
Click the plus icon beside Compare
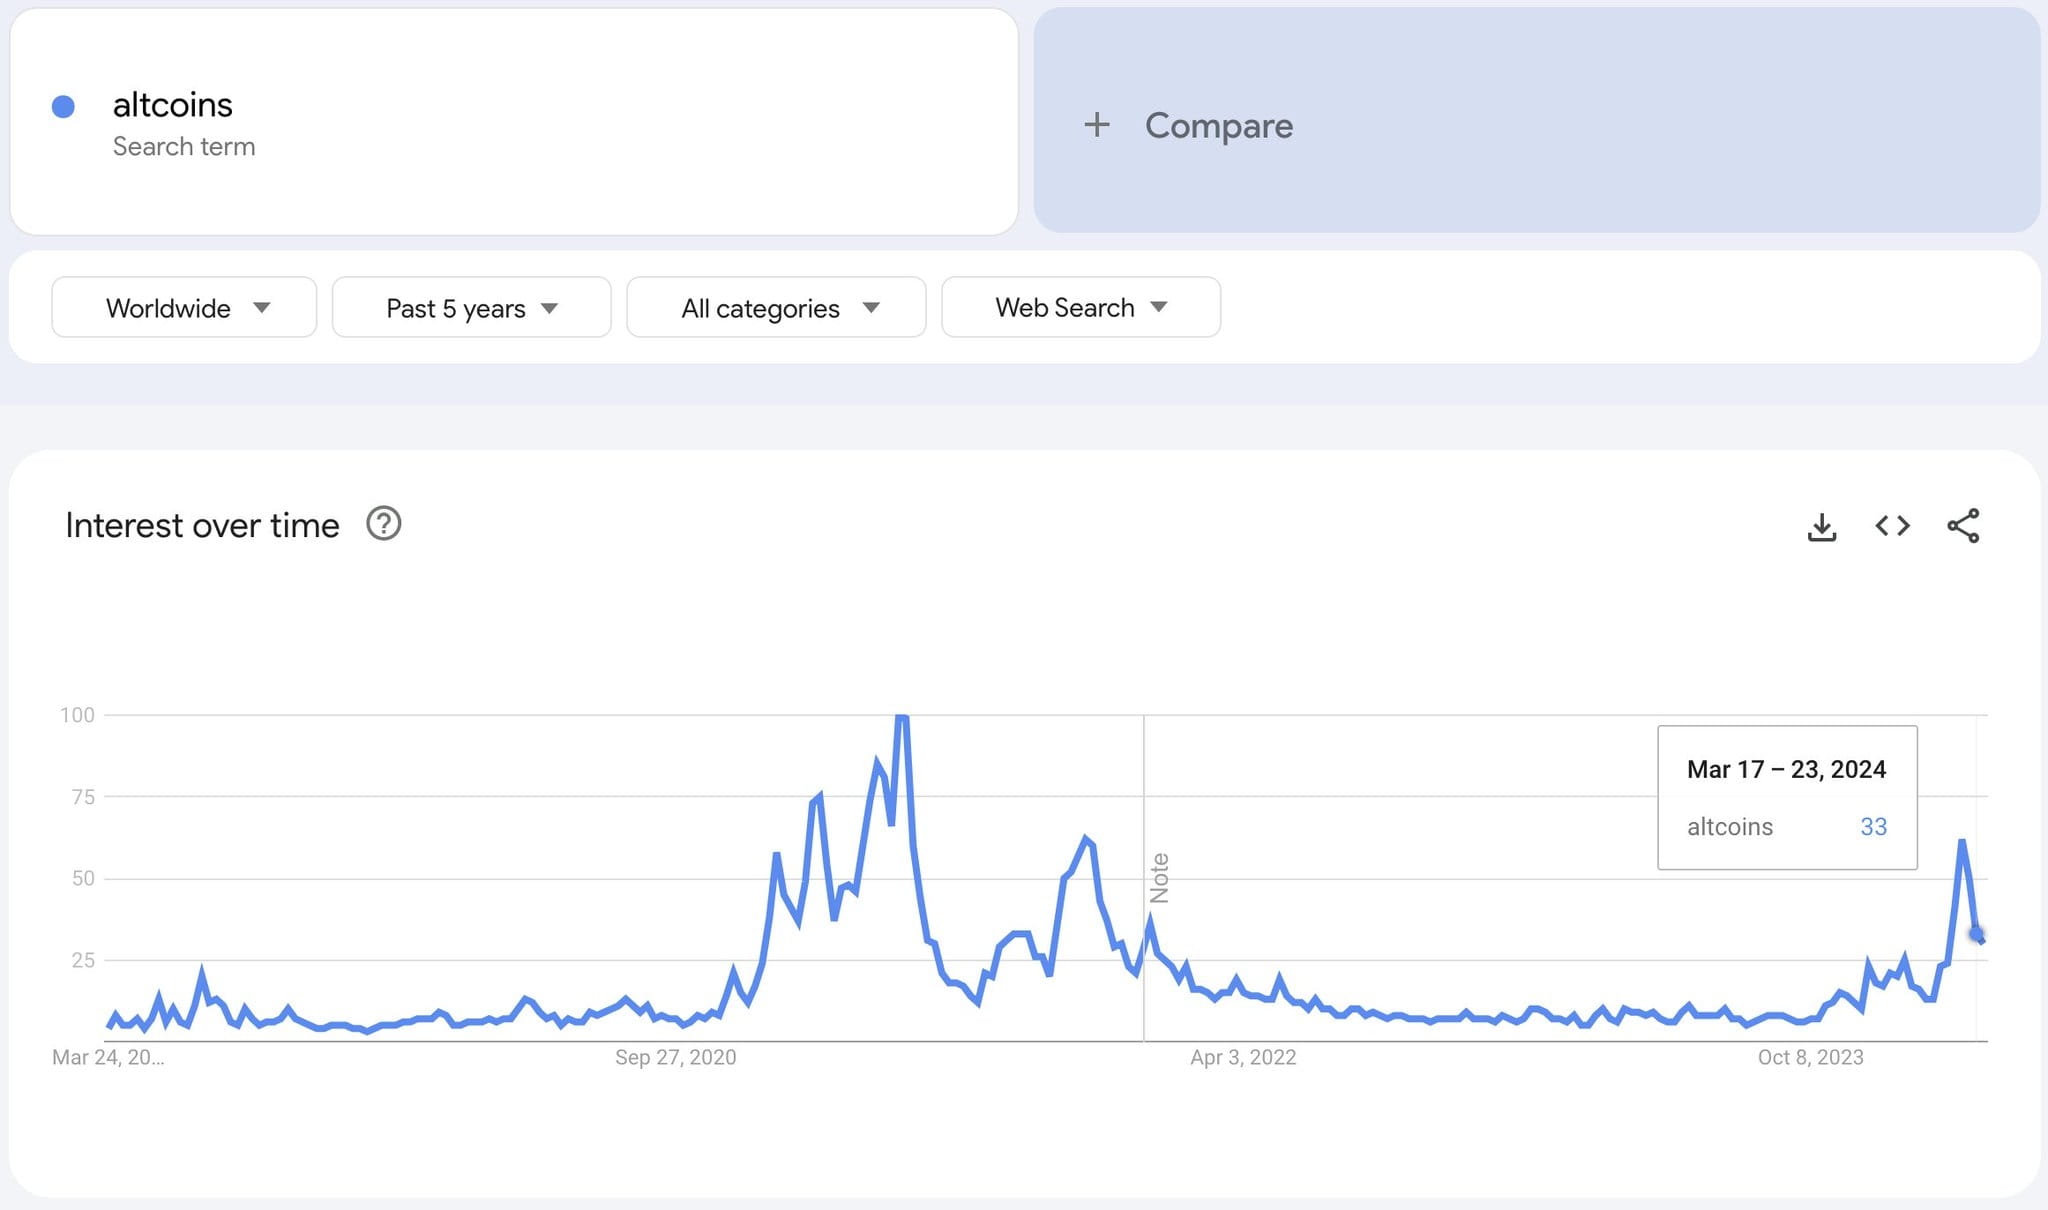[1097, 125]
